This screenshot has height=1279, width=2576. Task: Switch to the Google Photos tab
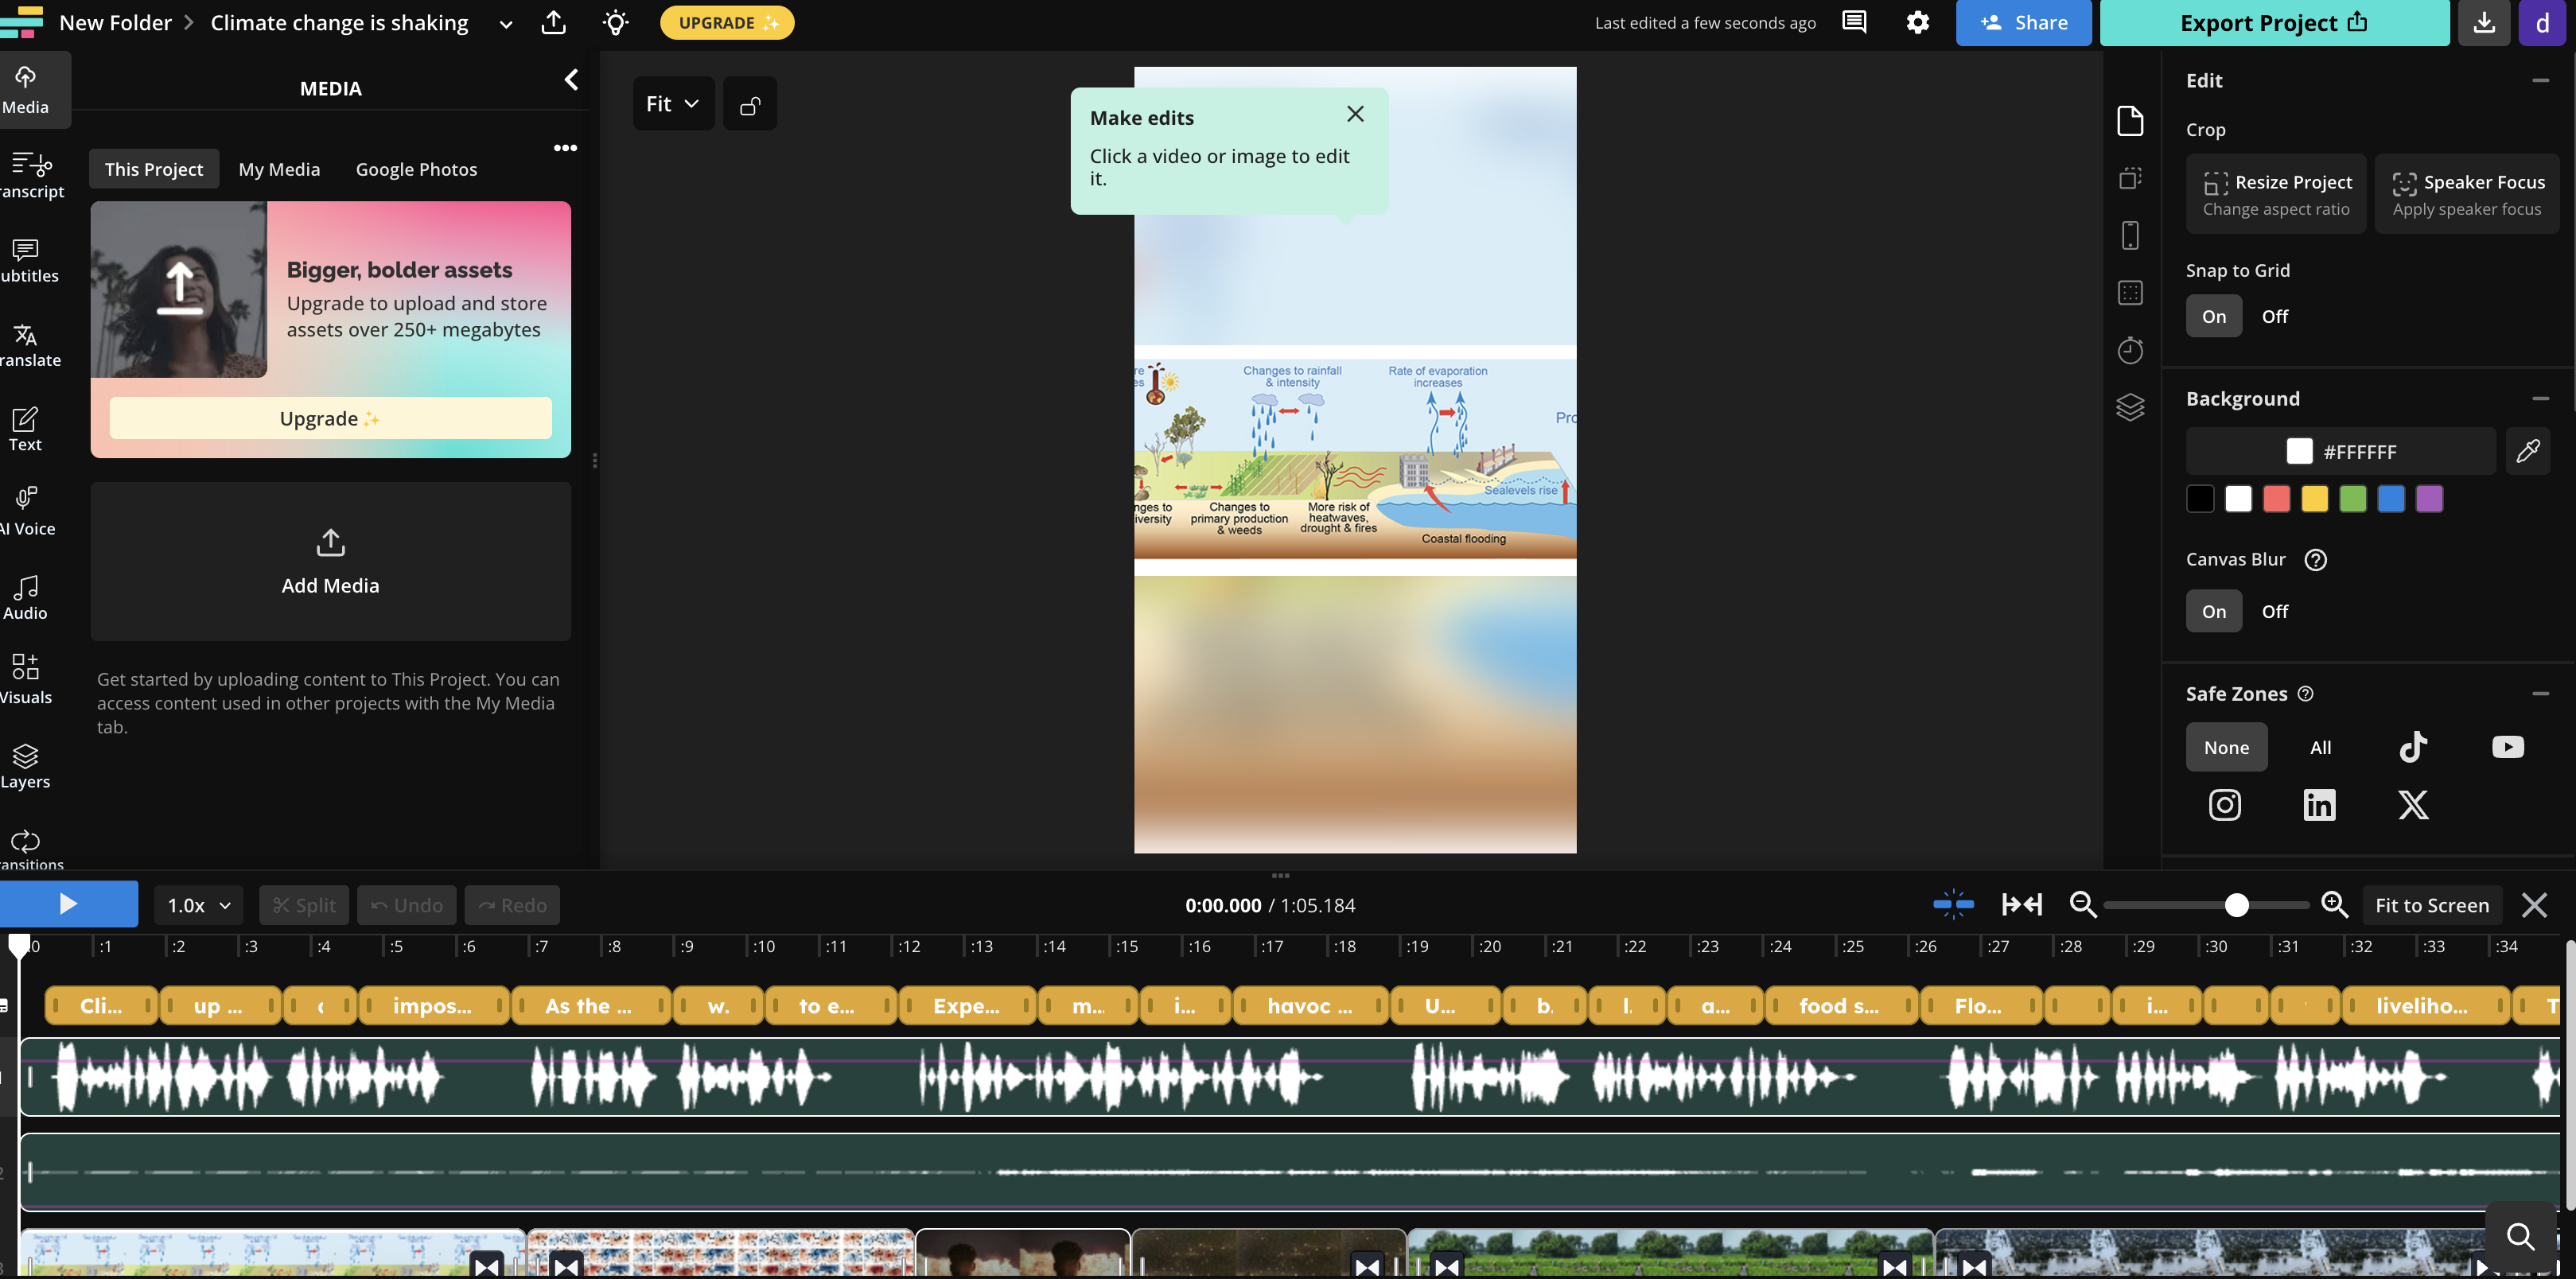(416, 168)
